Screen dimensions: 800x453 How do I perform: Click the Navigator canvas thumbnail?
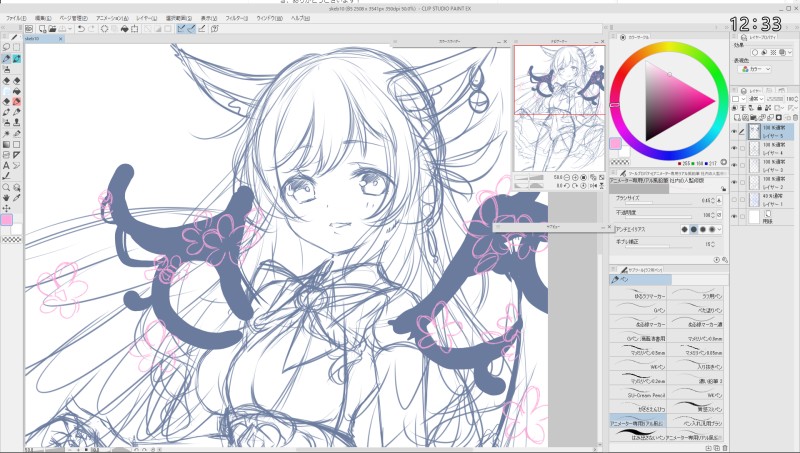[x=559, y=108]
